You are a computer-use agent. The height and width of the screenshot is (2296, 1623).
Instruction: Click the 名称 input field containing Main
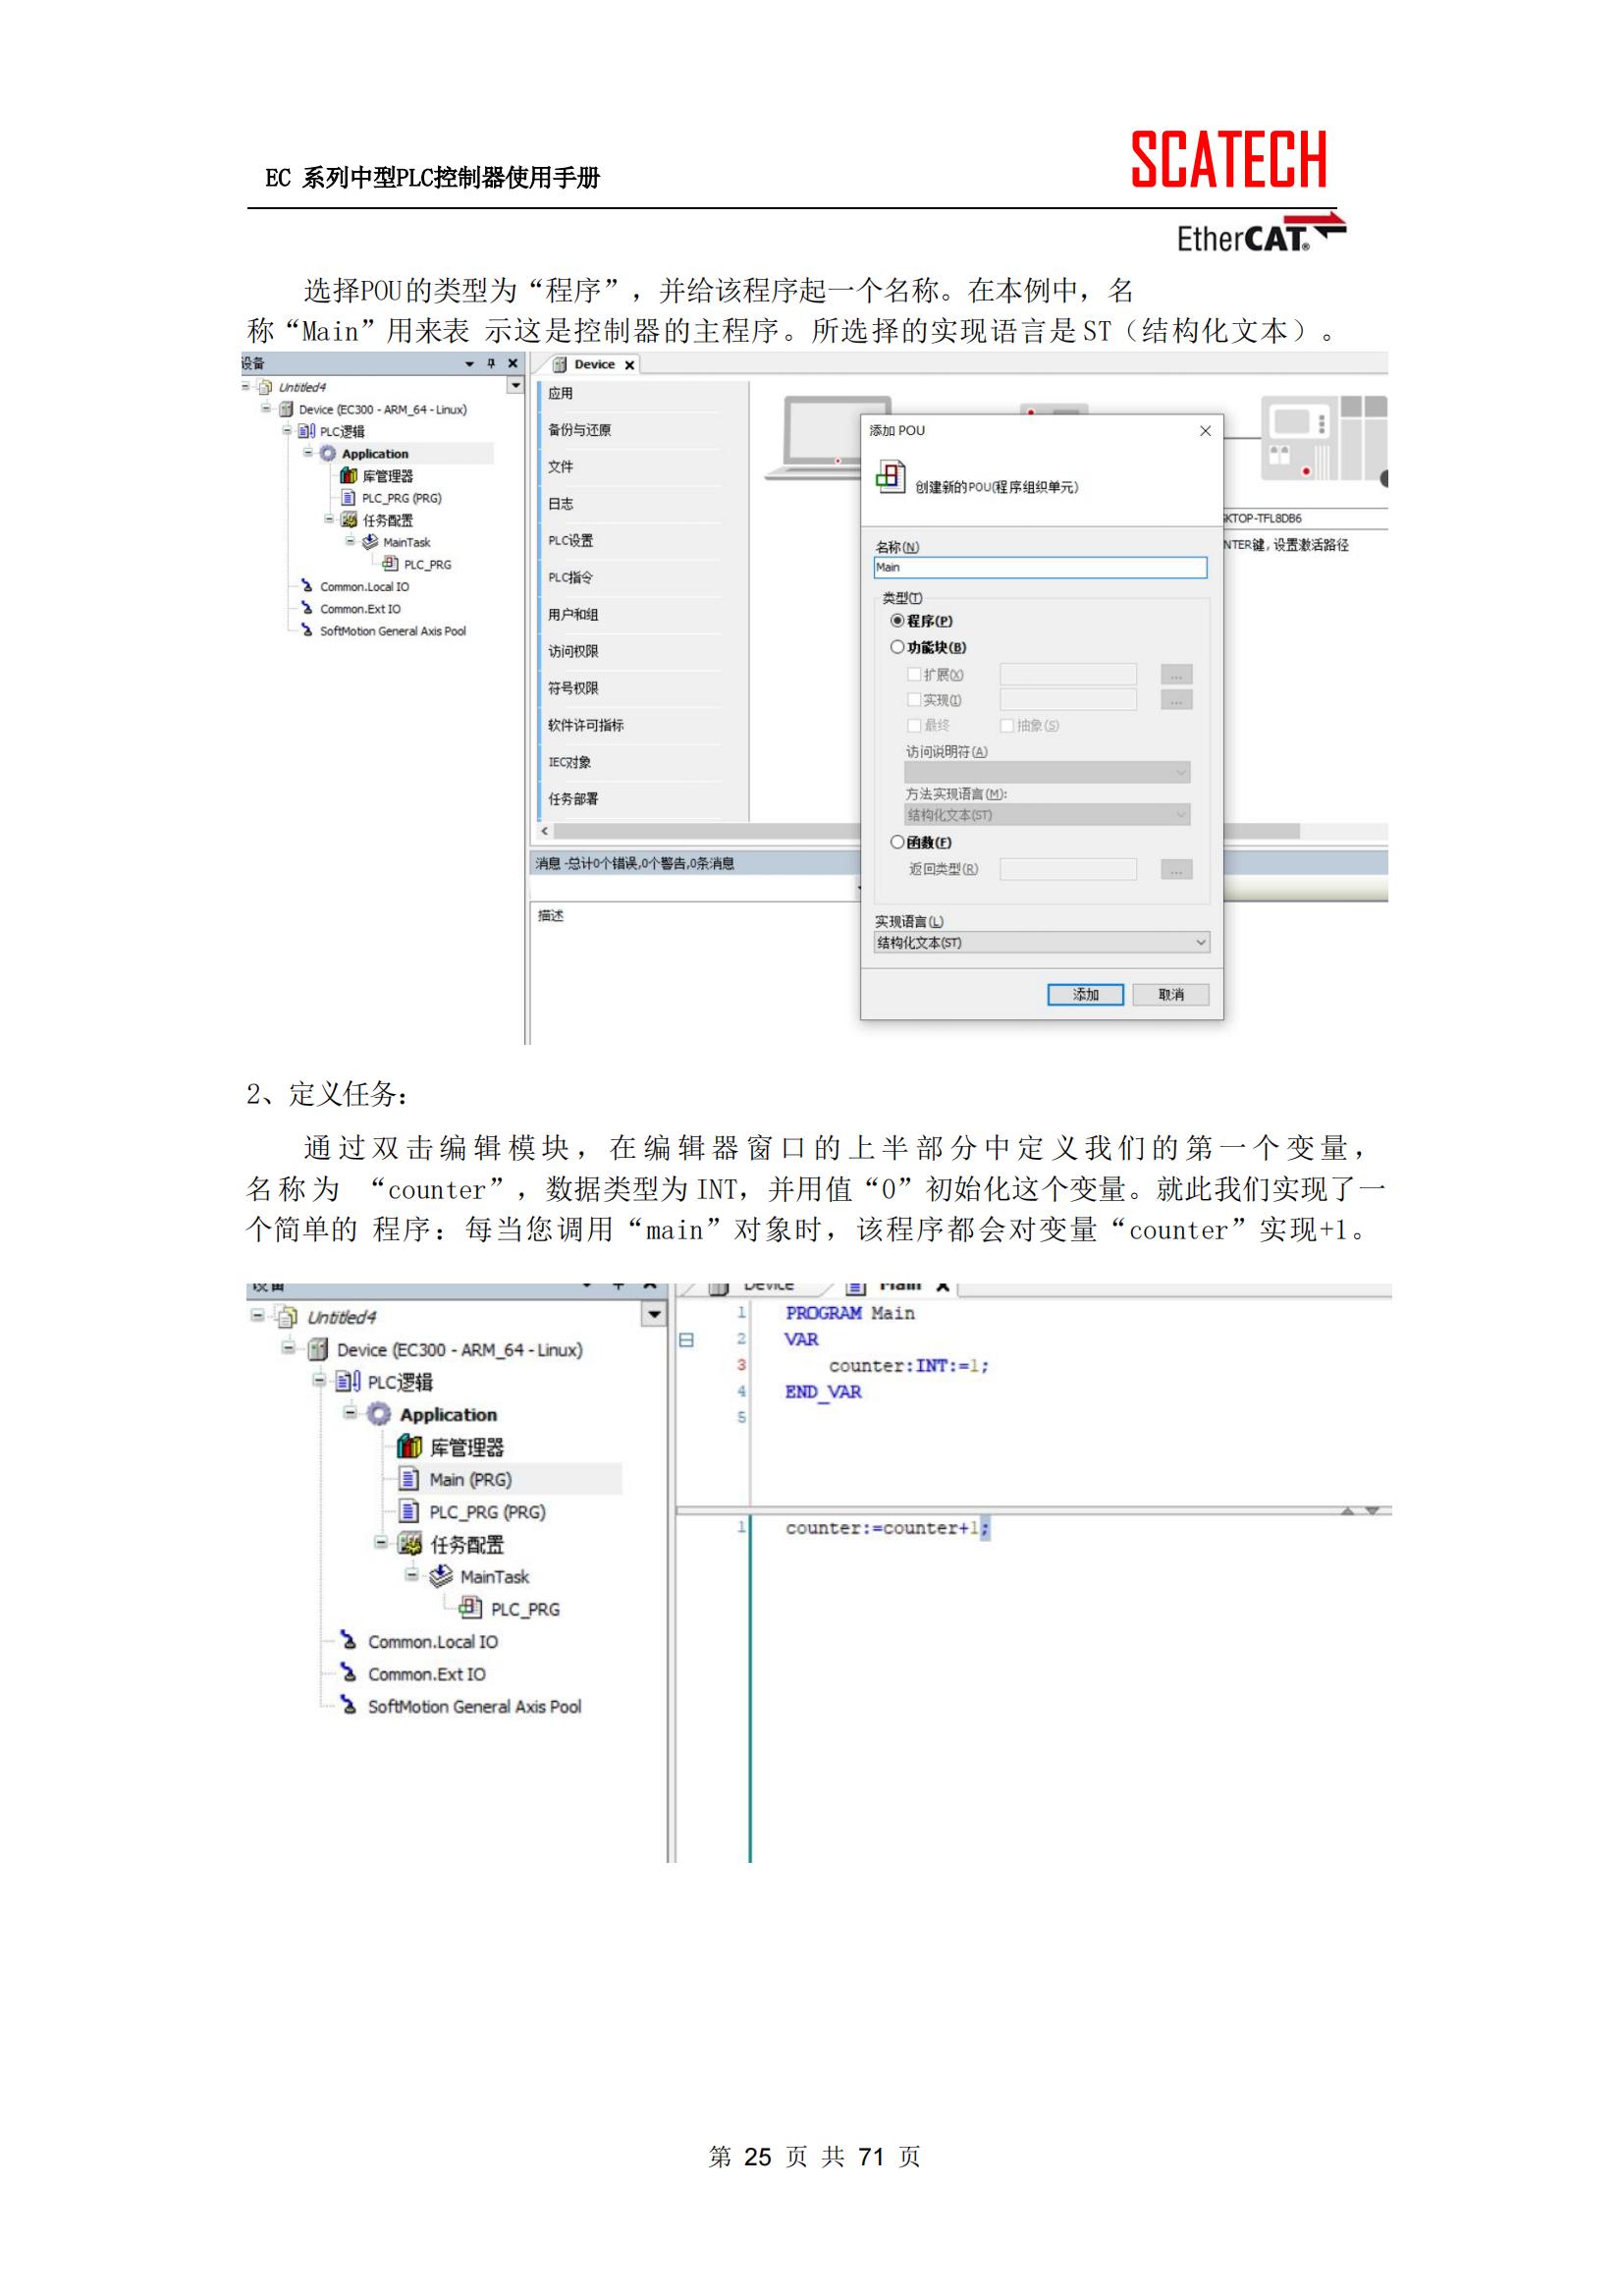[1040, 568]
